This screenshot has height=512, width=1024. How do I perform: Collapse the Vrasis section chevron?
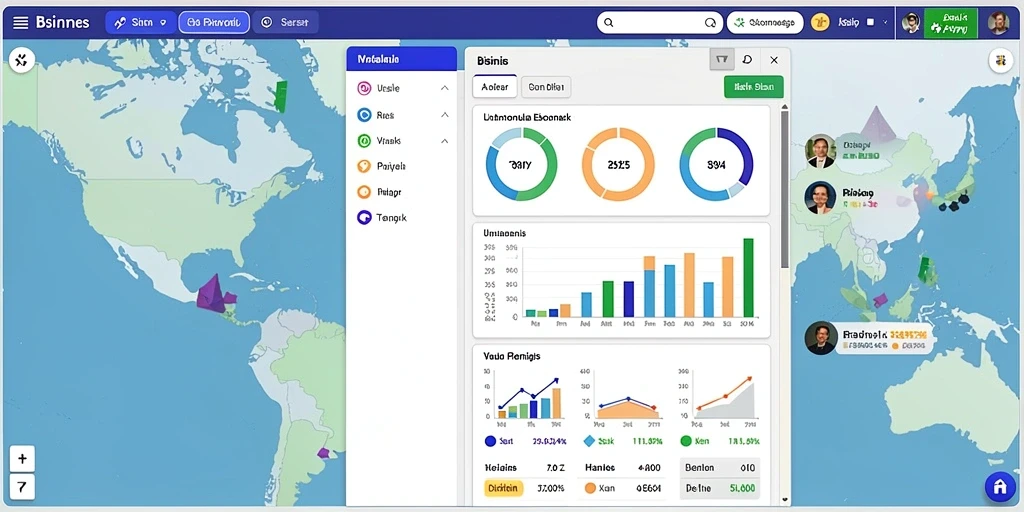click(x=445, y=141)
